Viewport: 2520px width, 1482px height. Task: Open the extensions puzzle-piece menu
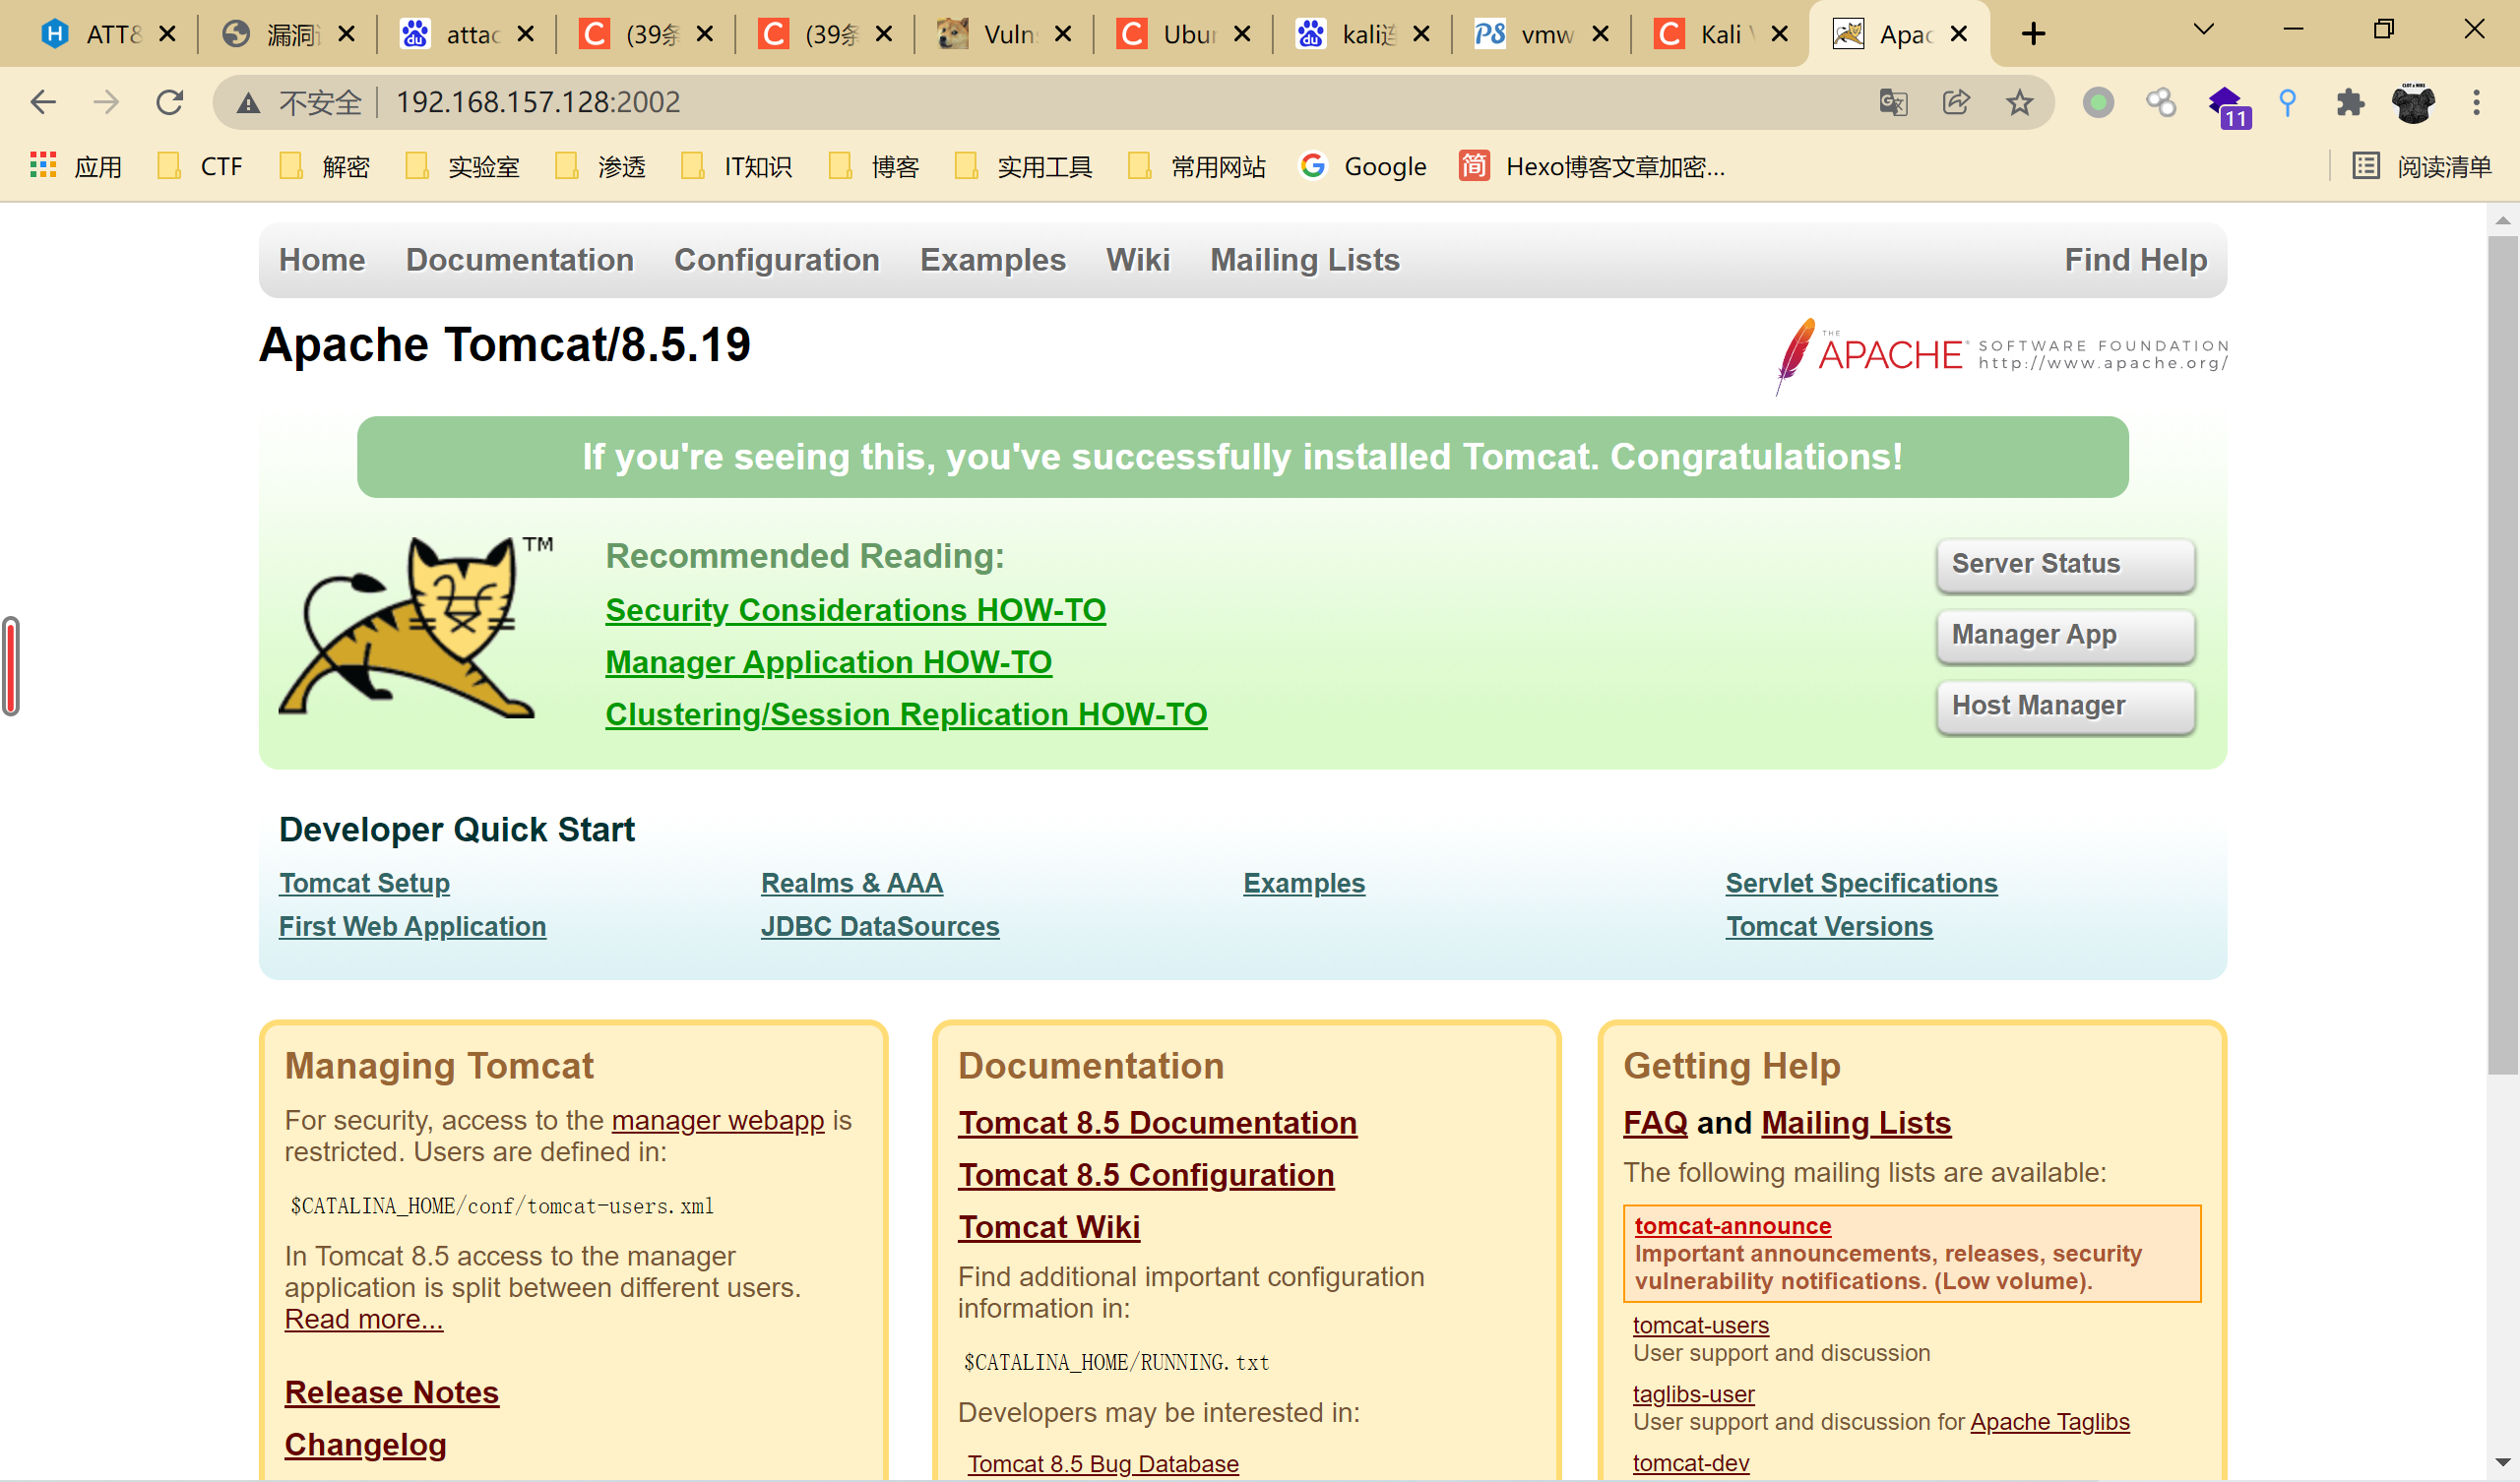pyautogui.click(x=2350, y=102)
